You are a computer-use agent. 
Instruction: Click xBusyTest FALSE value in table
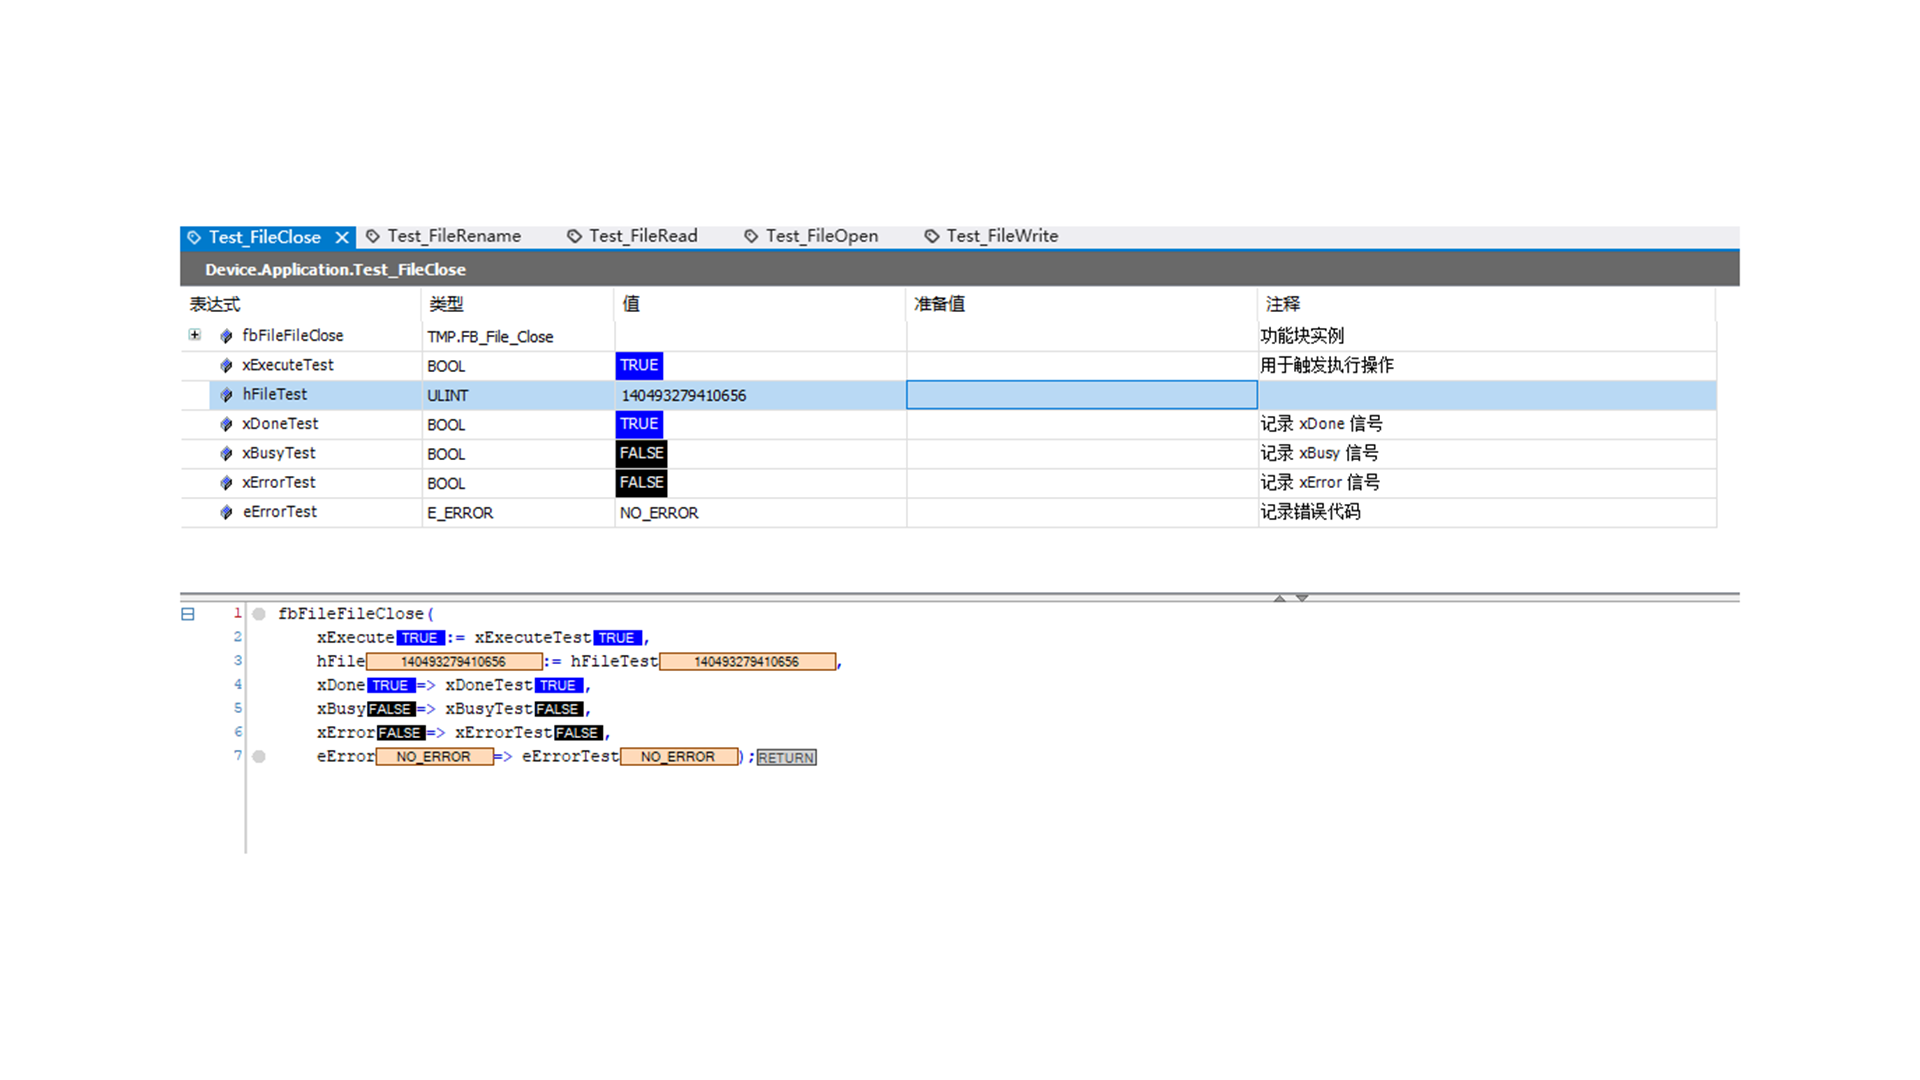(x=641, y=453)
